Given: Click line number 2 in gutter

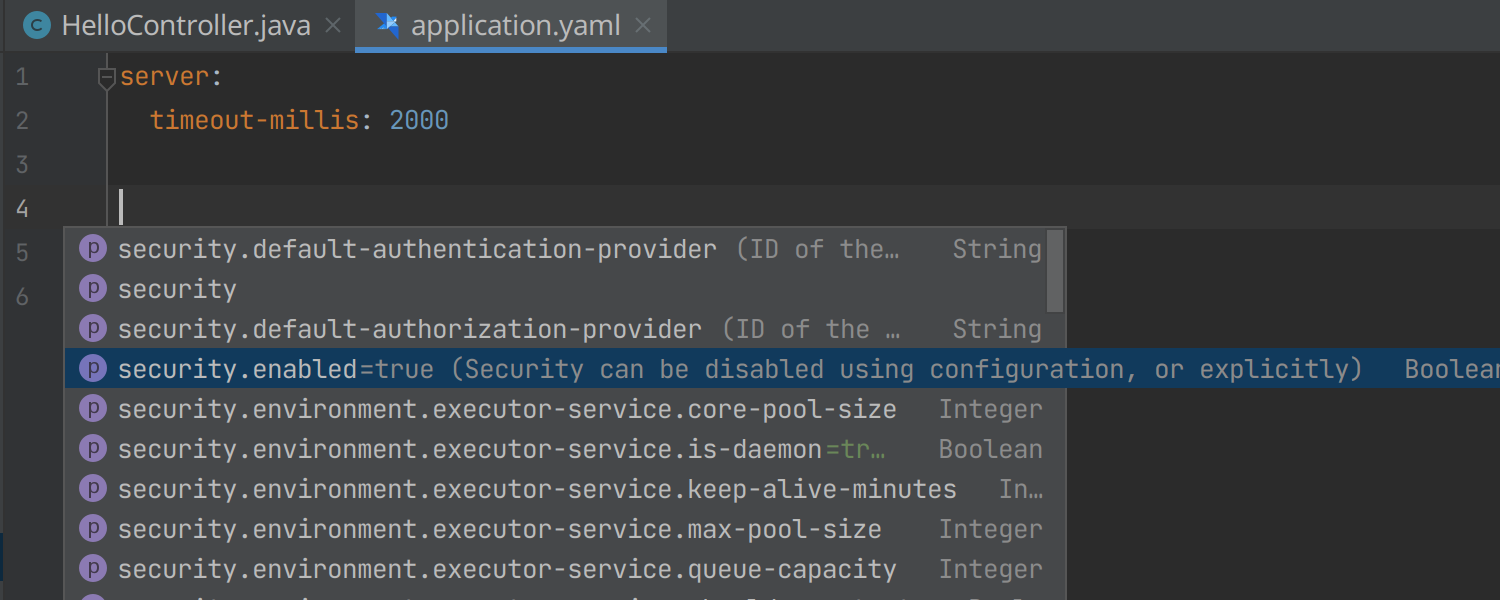Looking at the screenshot, I should 22,121.
